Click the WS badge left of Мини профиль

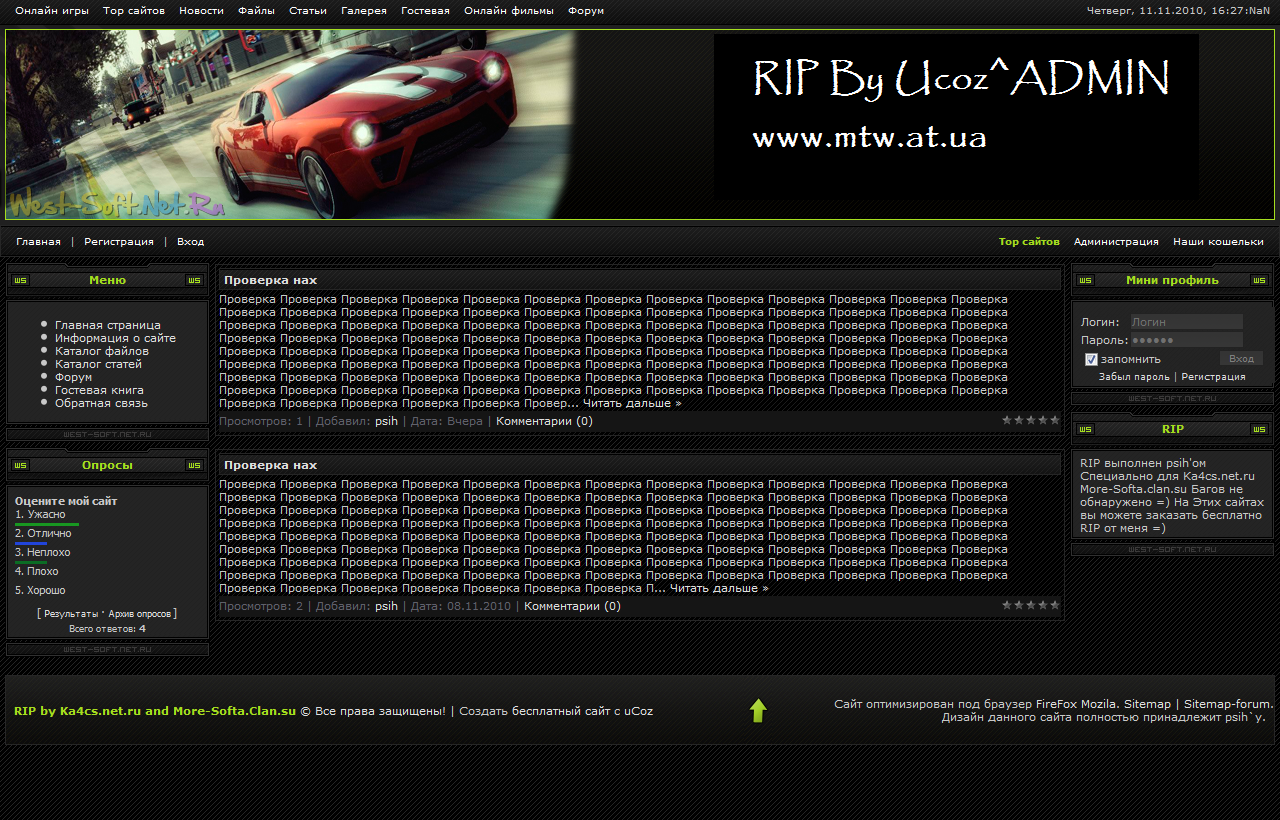coord(1085,280)
